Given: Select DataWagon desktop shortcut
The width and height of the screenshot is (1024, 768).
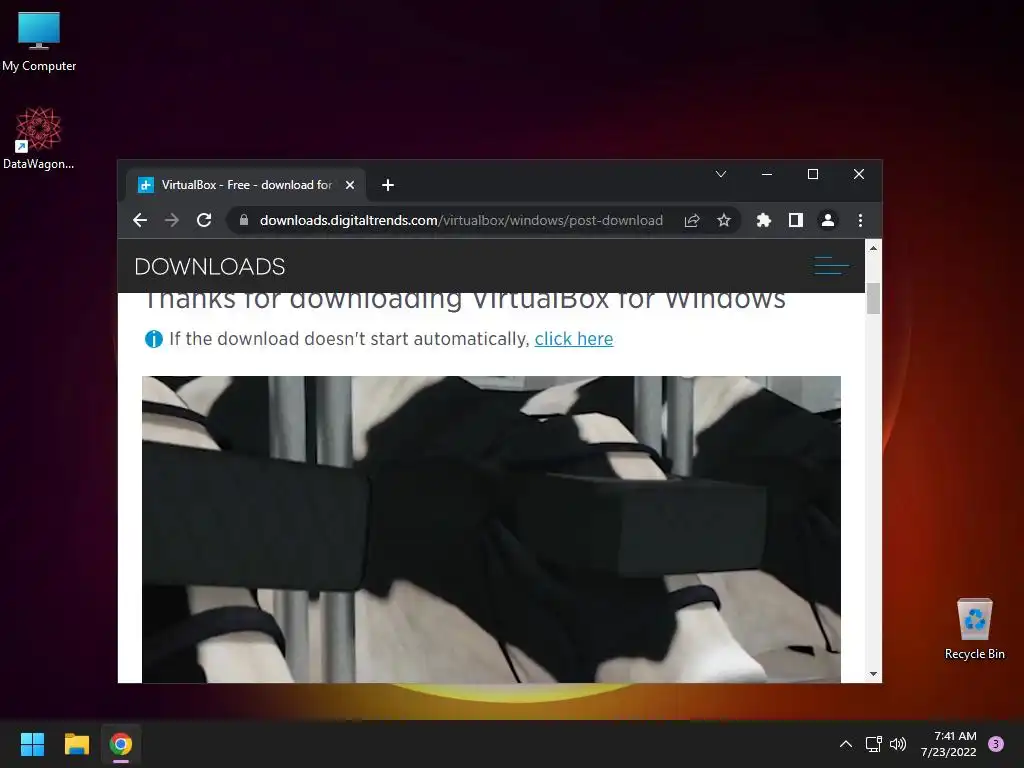Looking at the screenshot, I should click(39, 138).
